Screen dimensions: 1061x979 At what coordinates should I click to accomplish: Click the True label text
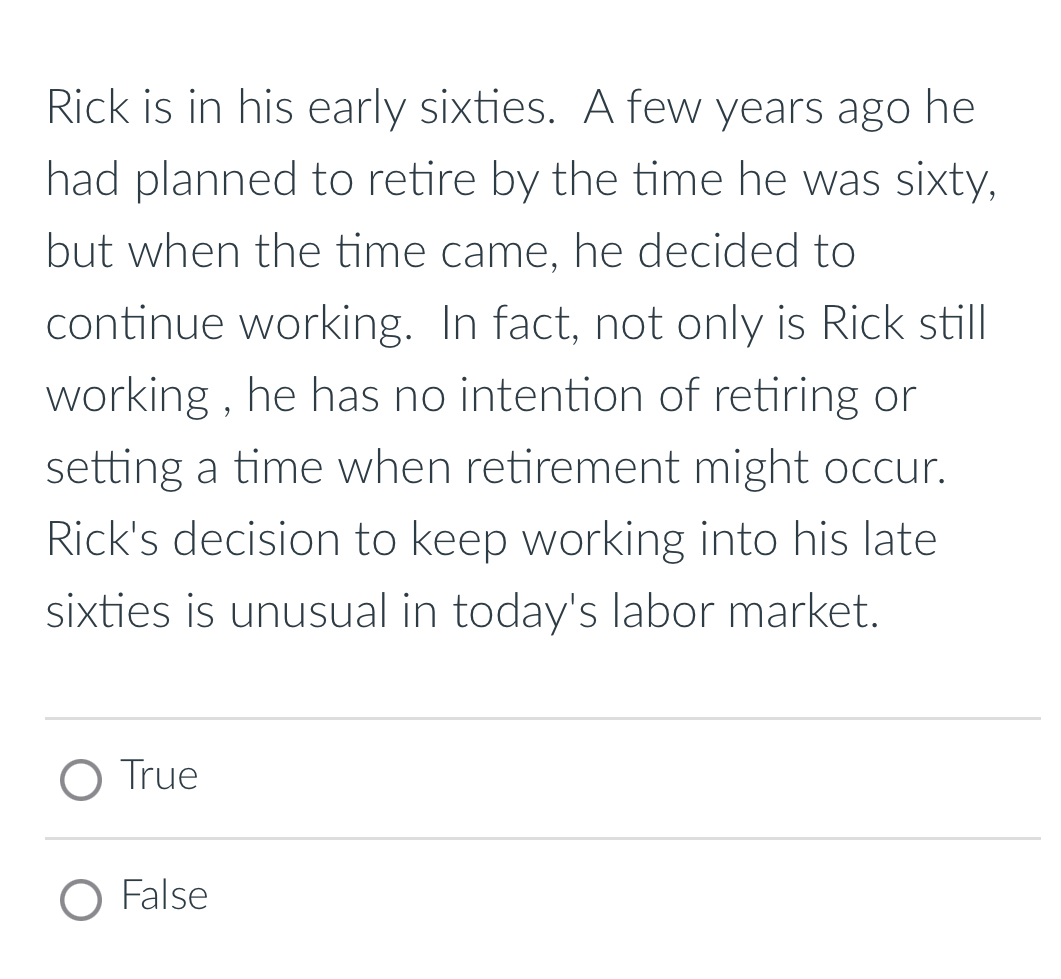tap(158, 776)
